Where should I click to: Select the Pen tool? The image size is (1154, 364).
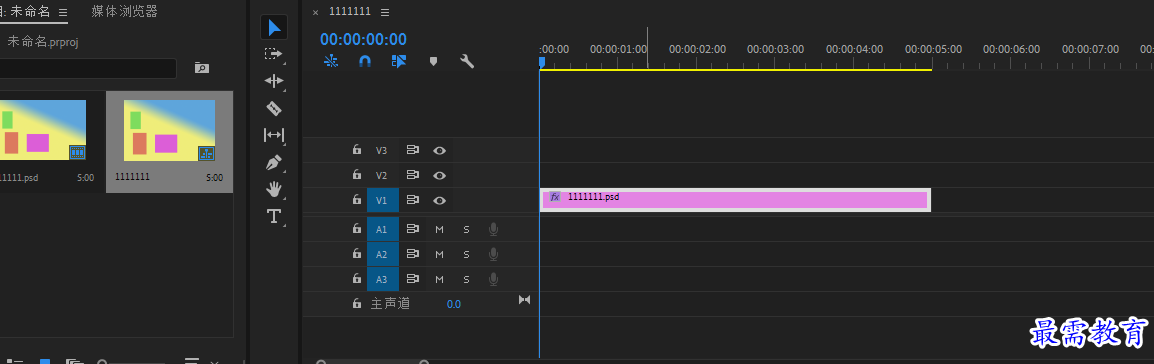tap(274, 163)
